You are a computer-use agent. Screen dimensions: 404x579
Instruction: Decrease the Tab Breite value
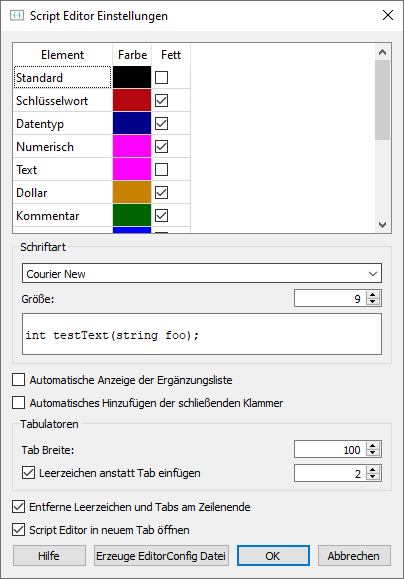click(x=373, y=453)
